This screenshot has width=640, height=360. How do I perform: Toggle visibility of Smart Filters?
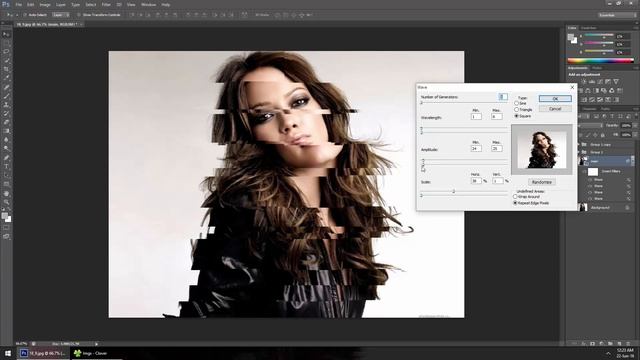(584, 171)
